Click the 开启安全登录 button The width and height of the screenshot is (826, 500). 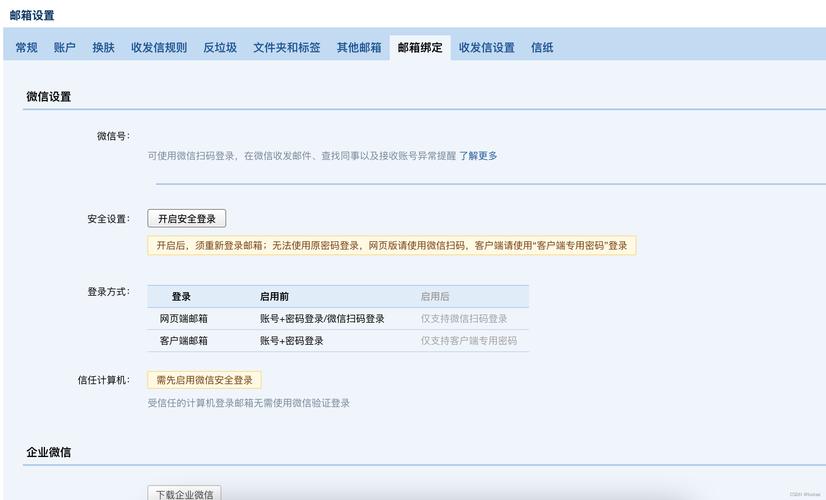click(186, 219)
